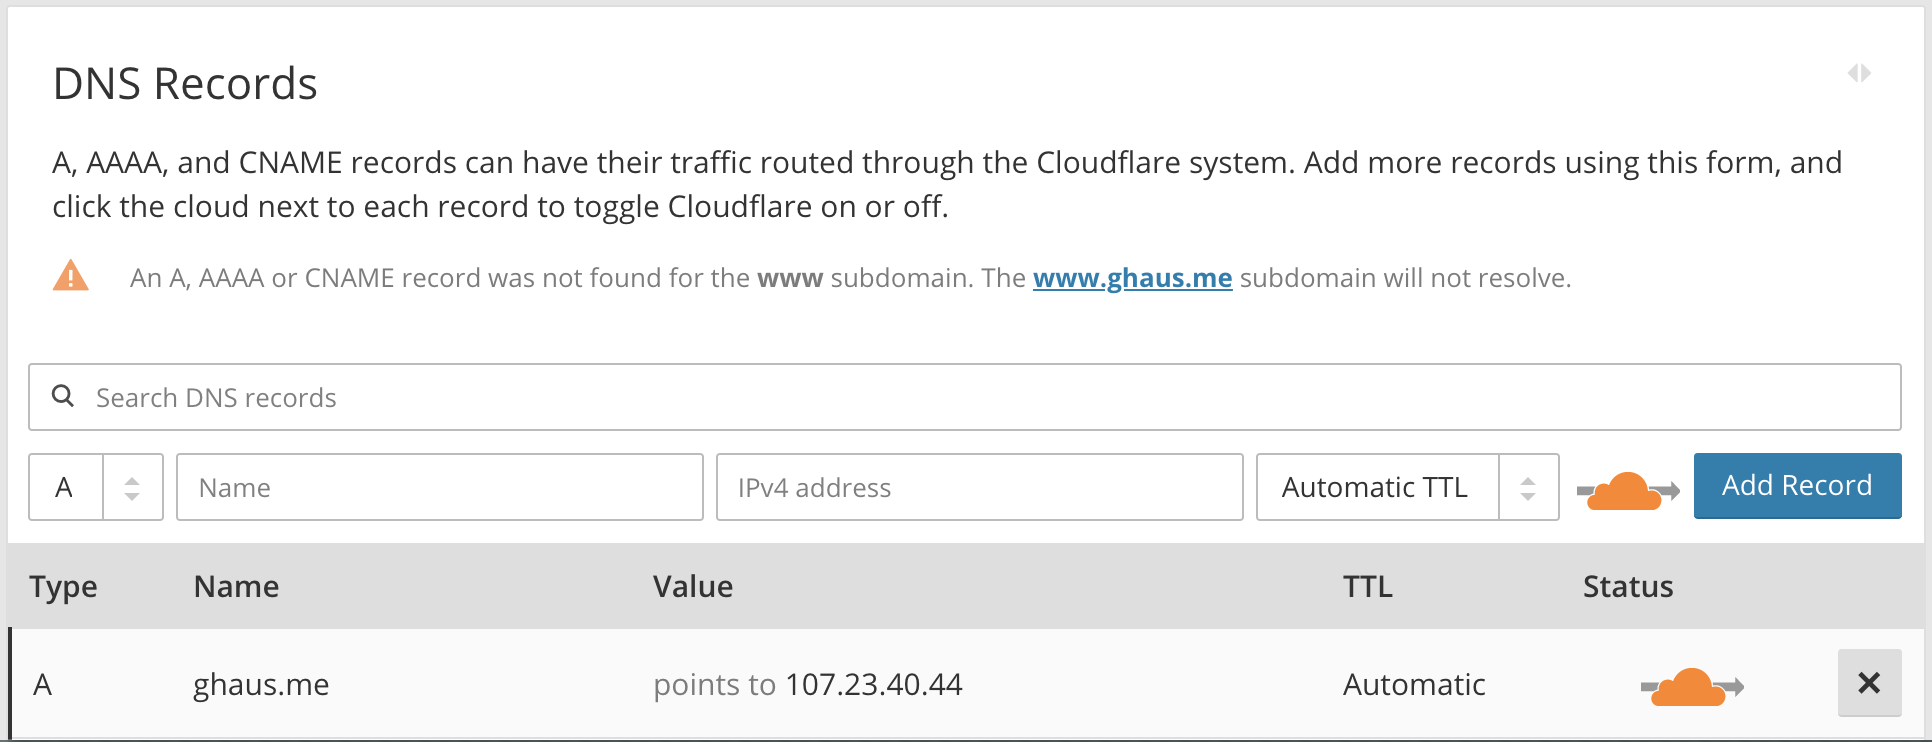Click the Name column header
Screen dimensions: 1932x742
click(236, 586)
